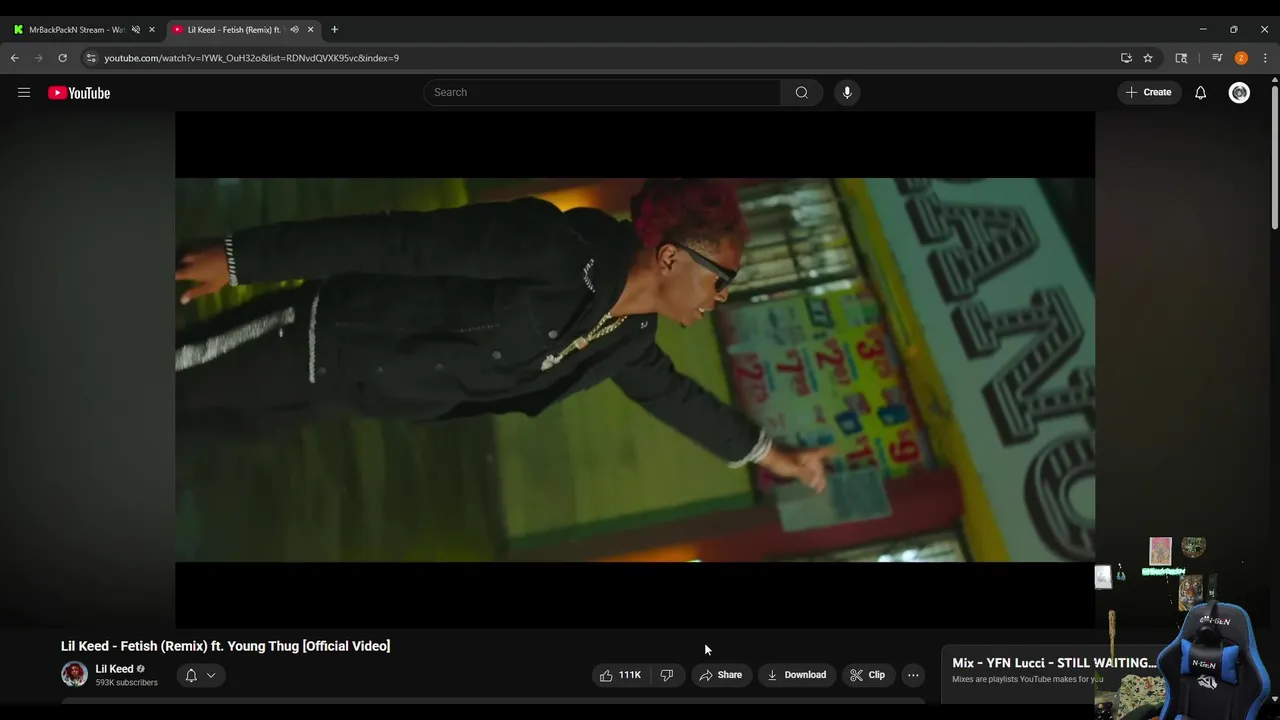Bookmark this page with the star
Viewport: 1280px width, 720px height.
1148,58
